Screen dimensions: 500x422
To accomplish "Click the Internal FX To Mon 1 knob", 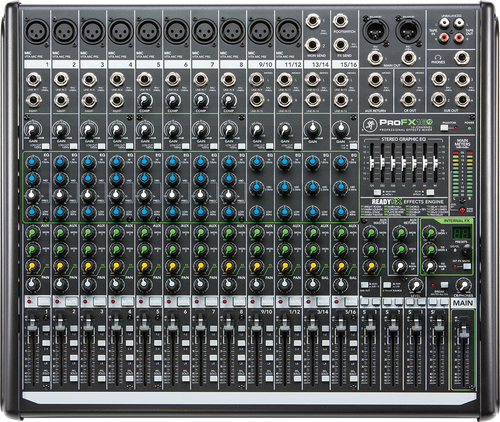I will tap(430, 233).
